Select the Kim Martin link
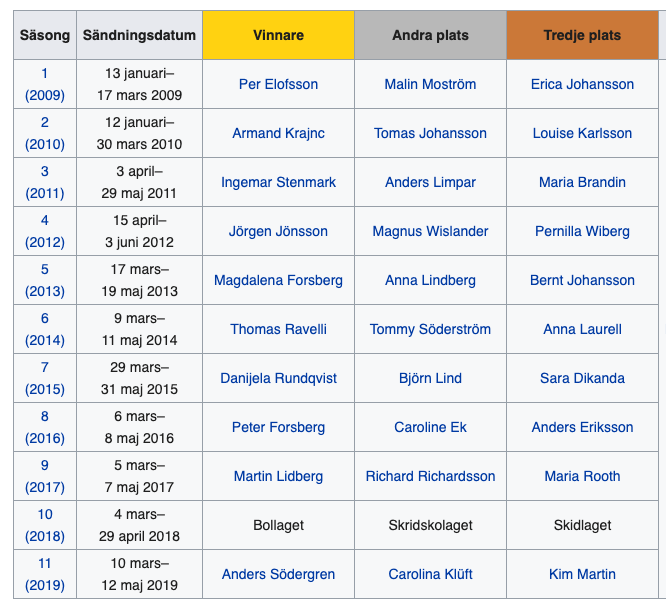 (x=582, y=574)
